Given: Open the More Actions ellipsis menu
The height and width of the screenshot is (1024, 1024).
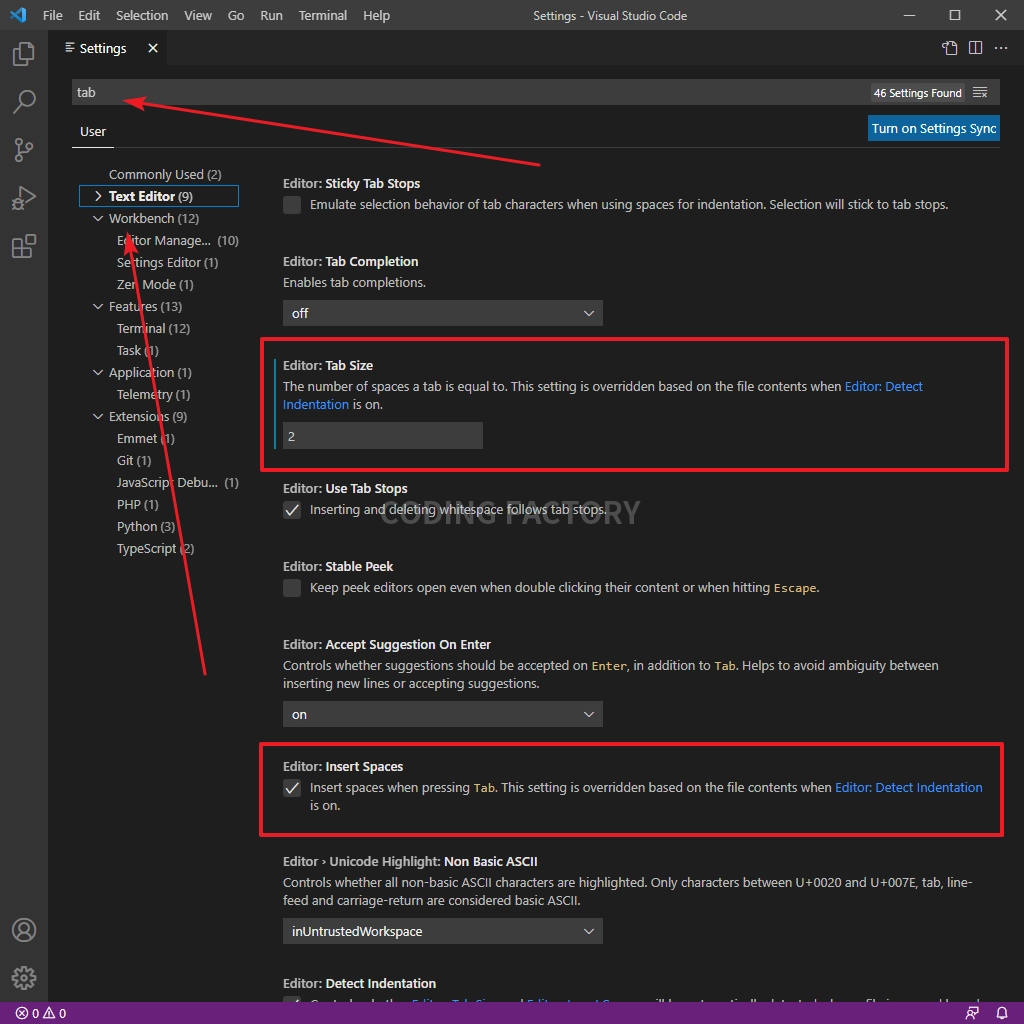Looking at the screenshot, I should (x=1000, y=48).
